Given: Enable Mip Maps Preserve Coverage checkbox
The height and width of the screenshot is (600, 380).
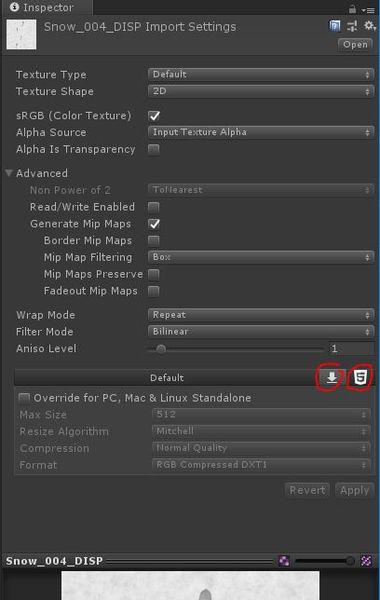Looking at the screenshot, I should 154,274.
